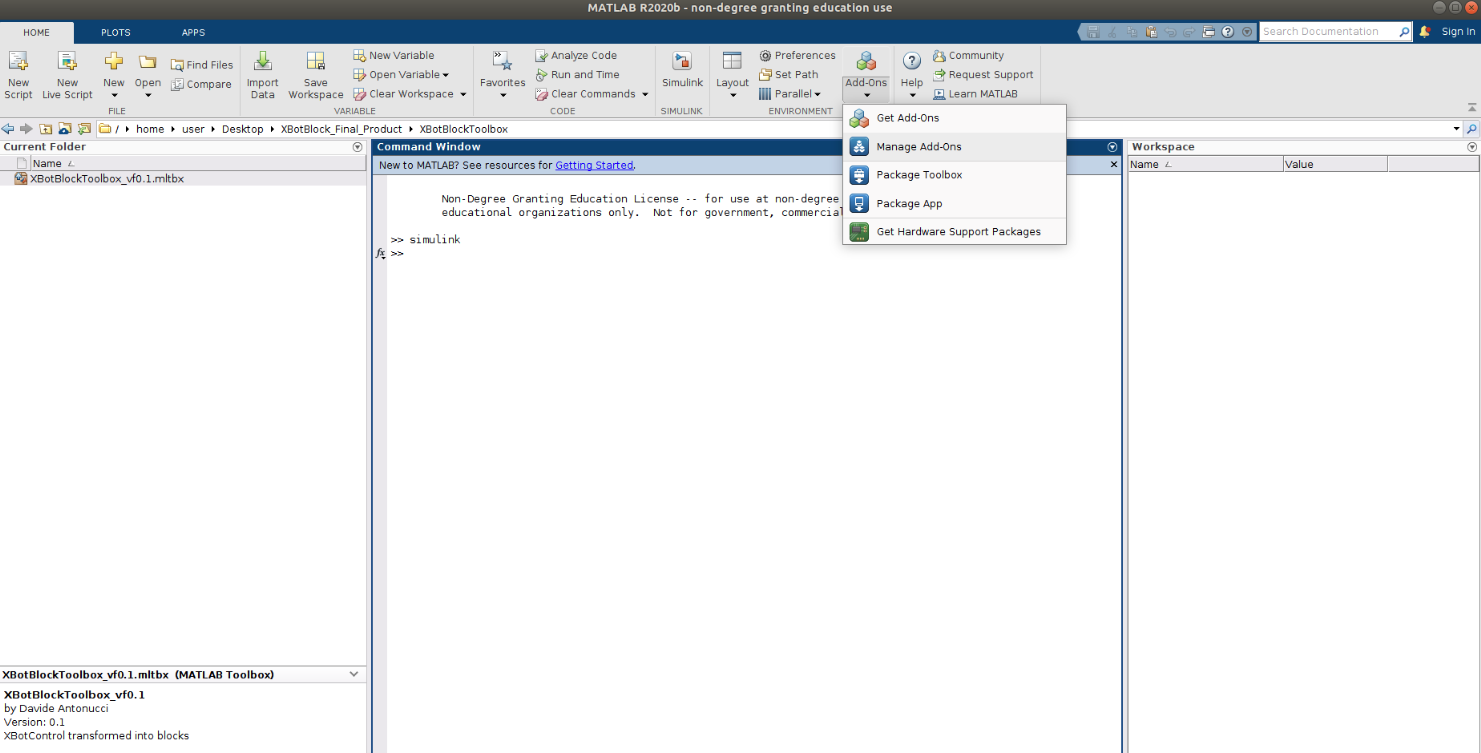Click Desktop in the address path
The image size is (1481, 753).
click(x=242, y=129)
